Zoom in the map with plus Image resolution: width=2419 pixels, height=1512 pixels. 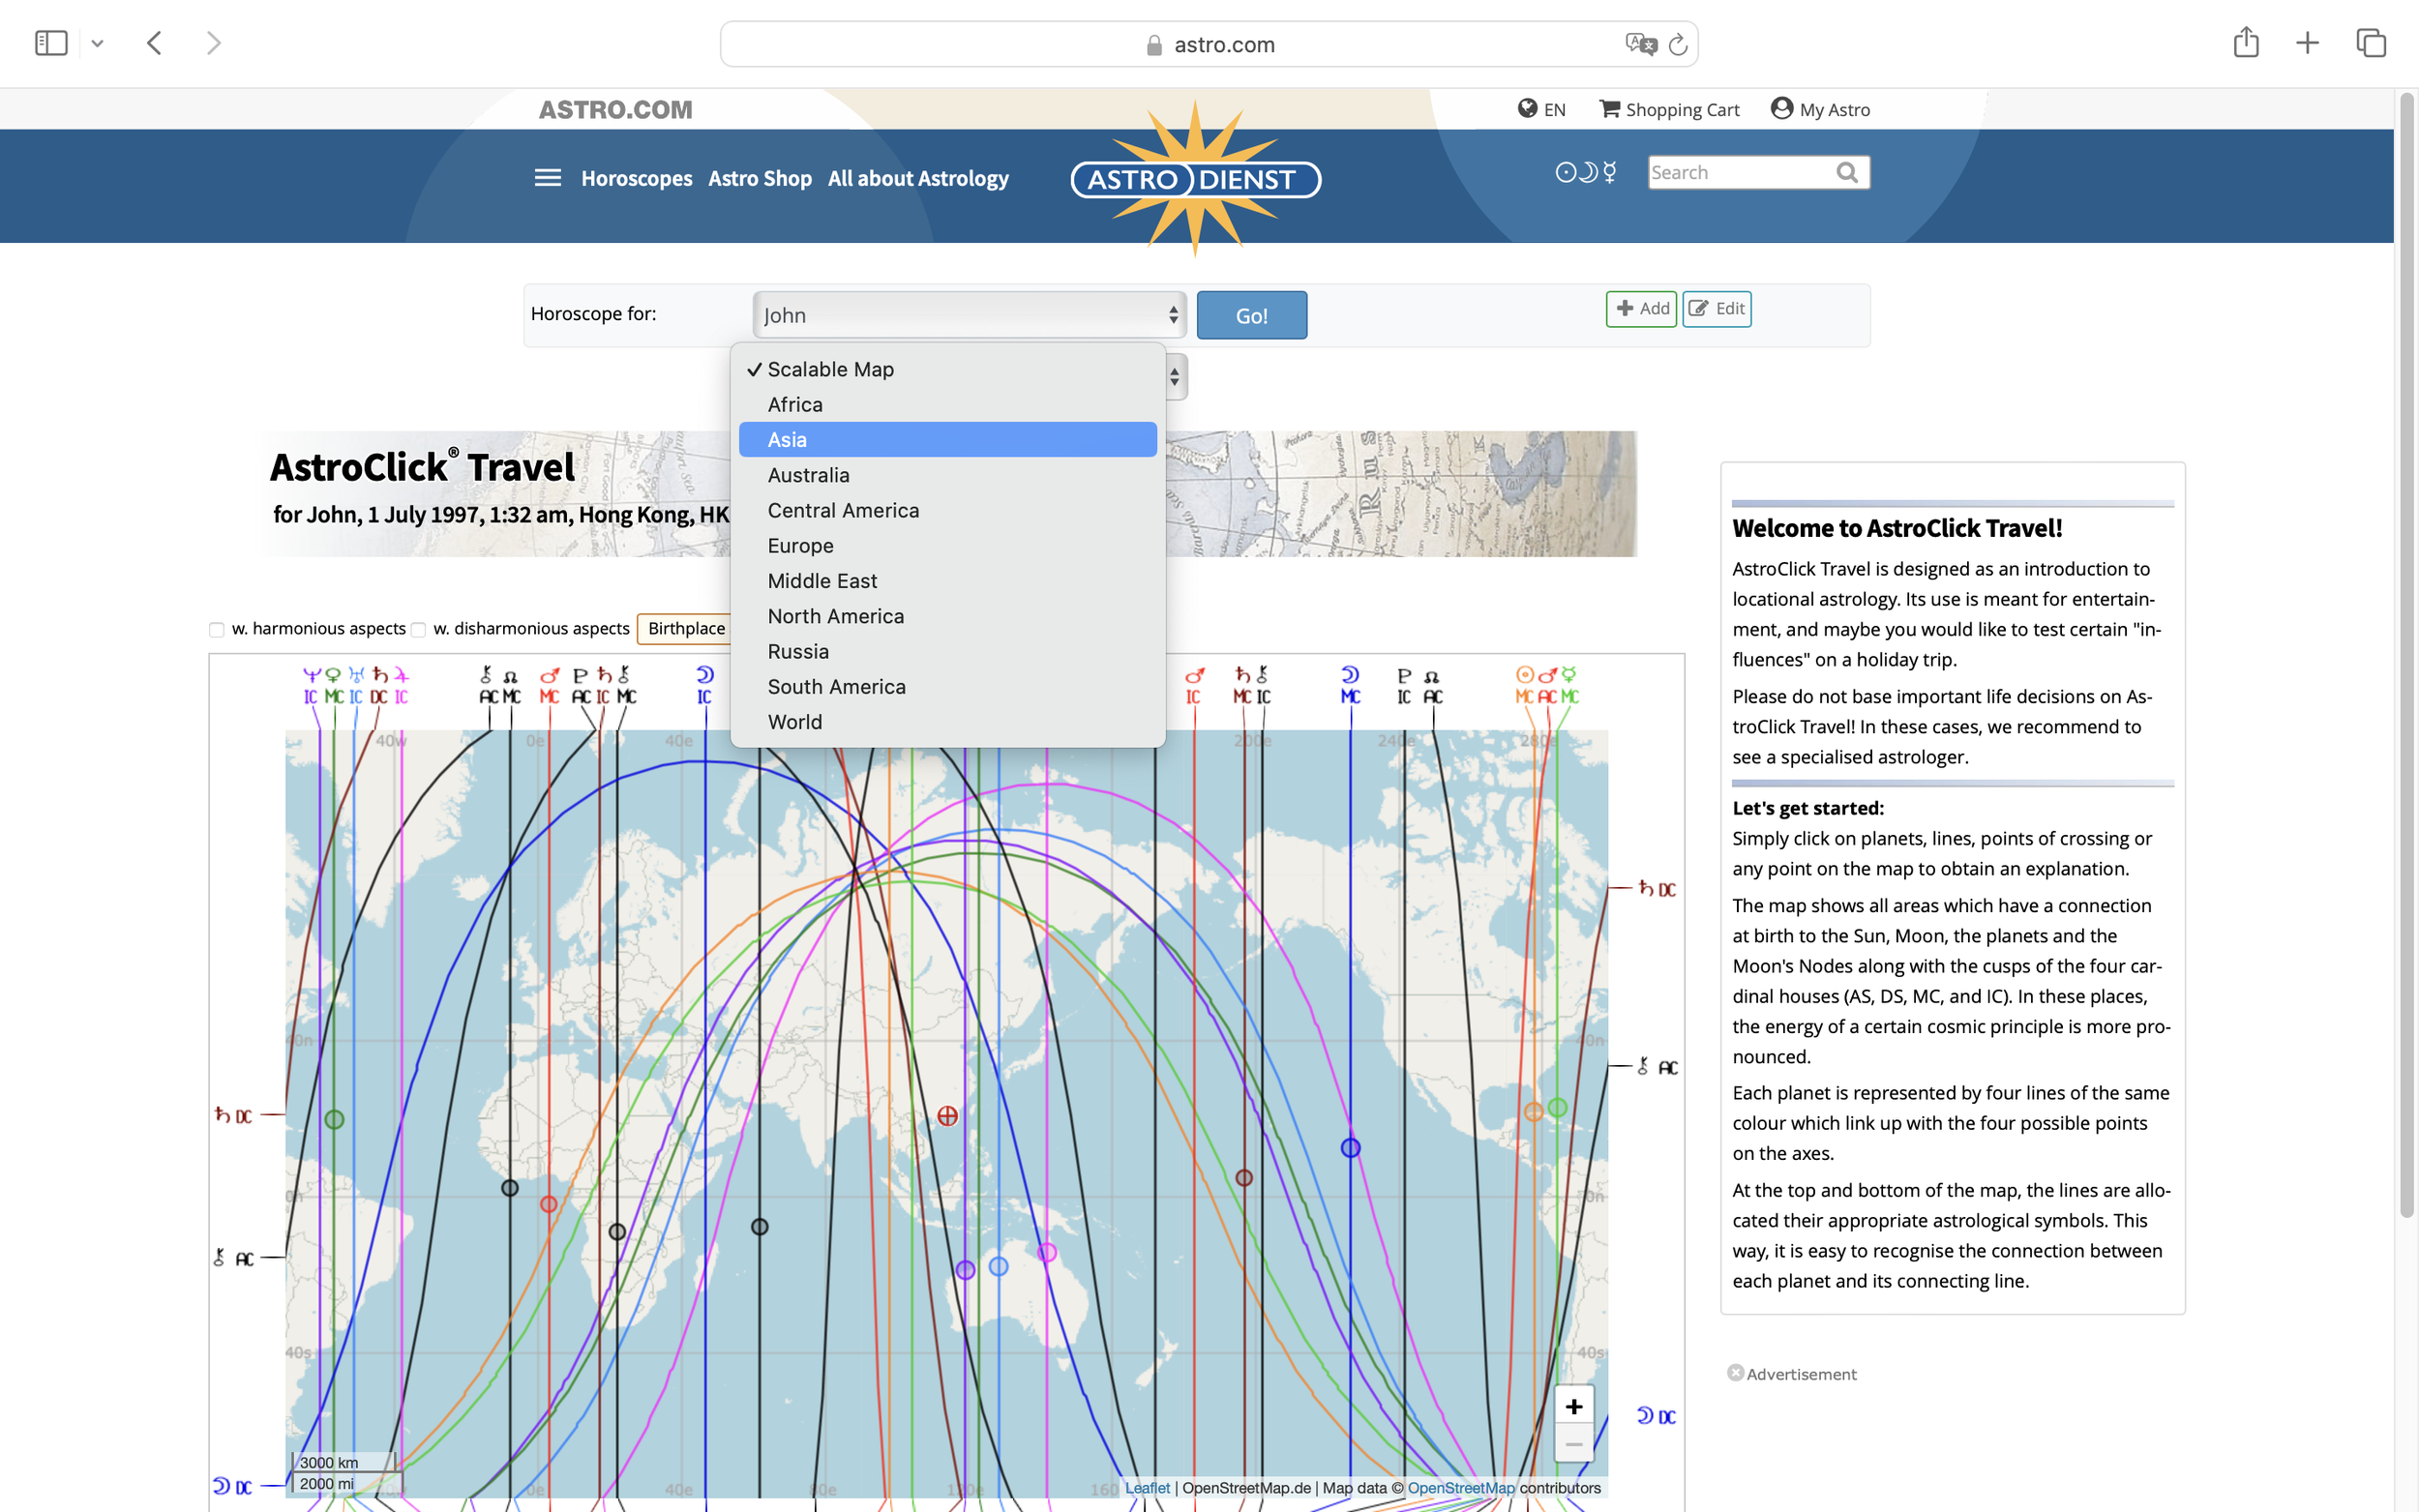tap(1573, 1406)
